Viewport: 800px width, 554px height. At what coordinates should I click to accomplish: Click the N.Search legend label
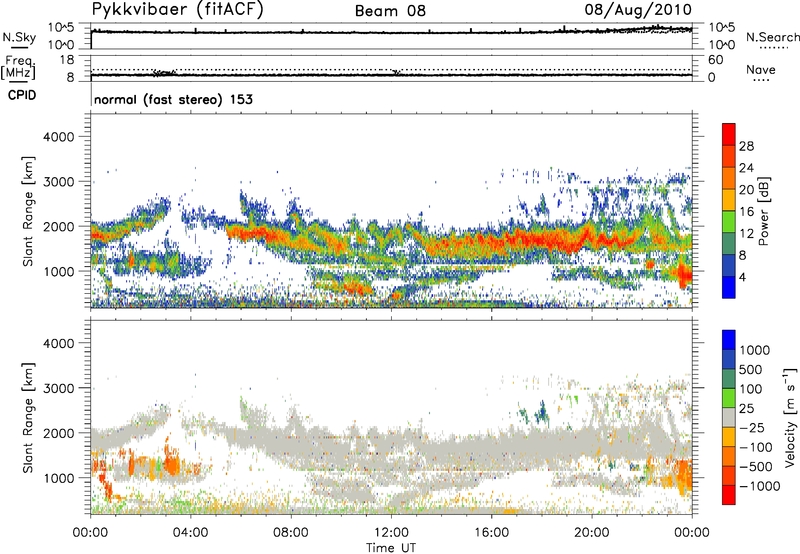coord(772,37)
